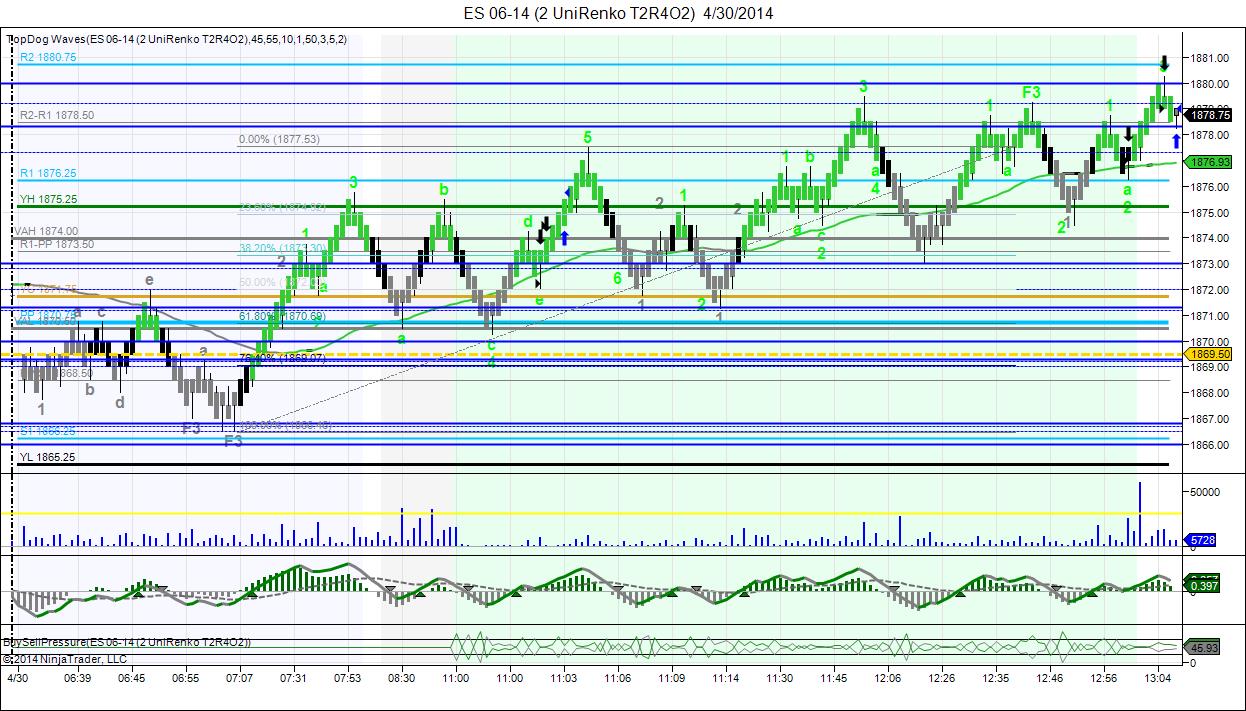Click the R1 1876.25 level label

click(x=48, y=173)
